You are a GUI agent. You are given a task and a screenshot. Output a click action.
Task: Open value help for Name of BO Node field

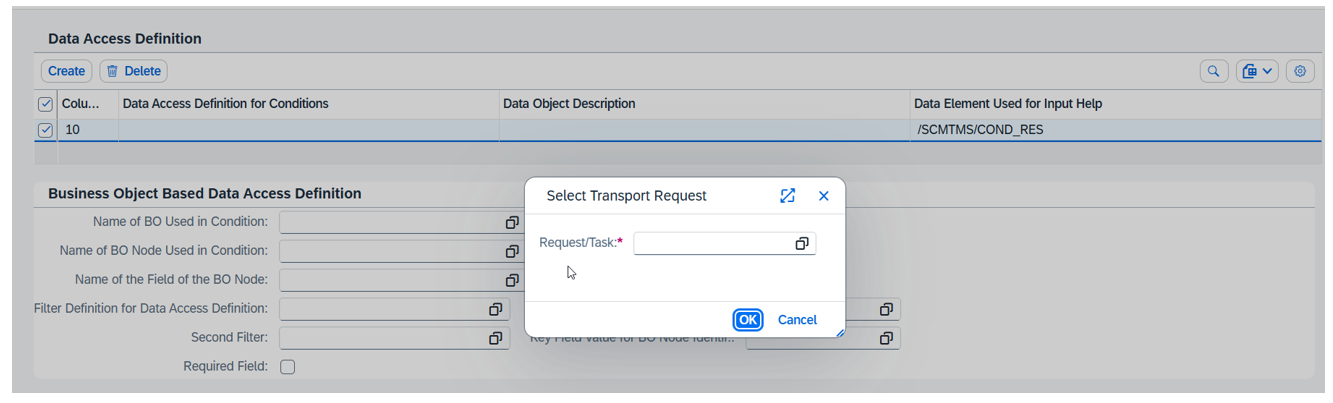coord(511,251)
